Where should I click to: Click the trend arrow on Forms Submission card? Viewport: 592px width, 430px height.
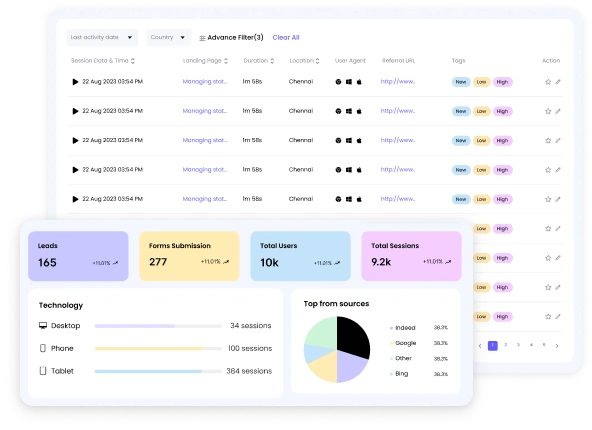click(226, 262)
